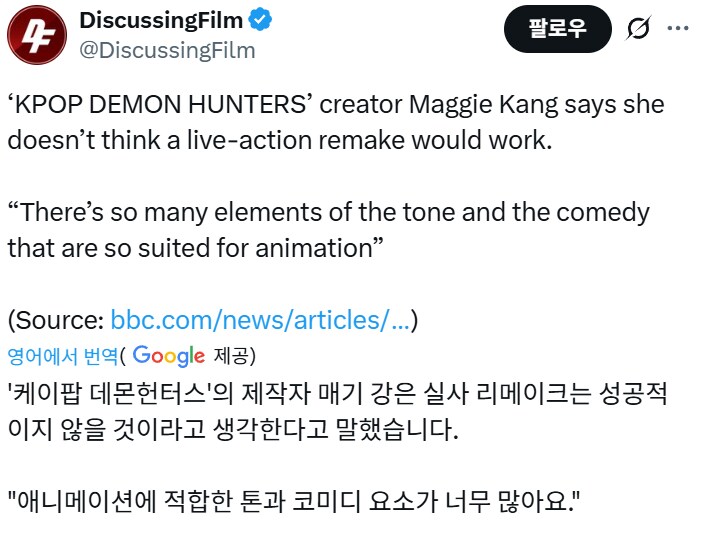Click the Korean '케이팝 데몬헌터스' title text
702x539 pixels.
(121, 392)
